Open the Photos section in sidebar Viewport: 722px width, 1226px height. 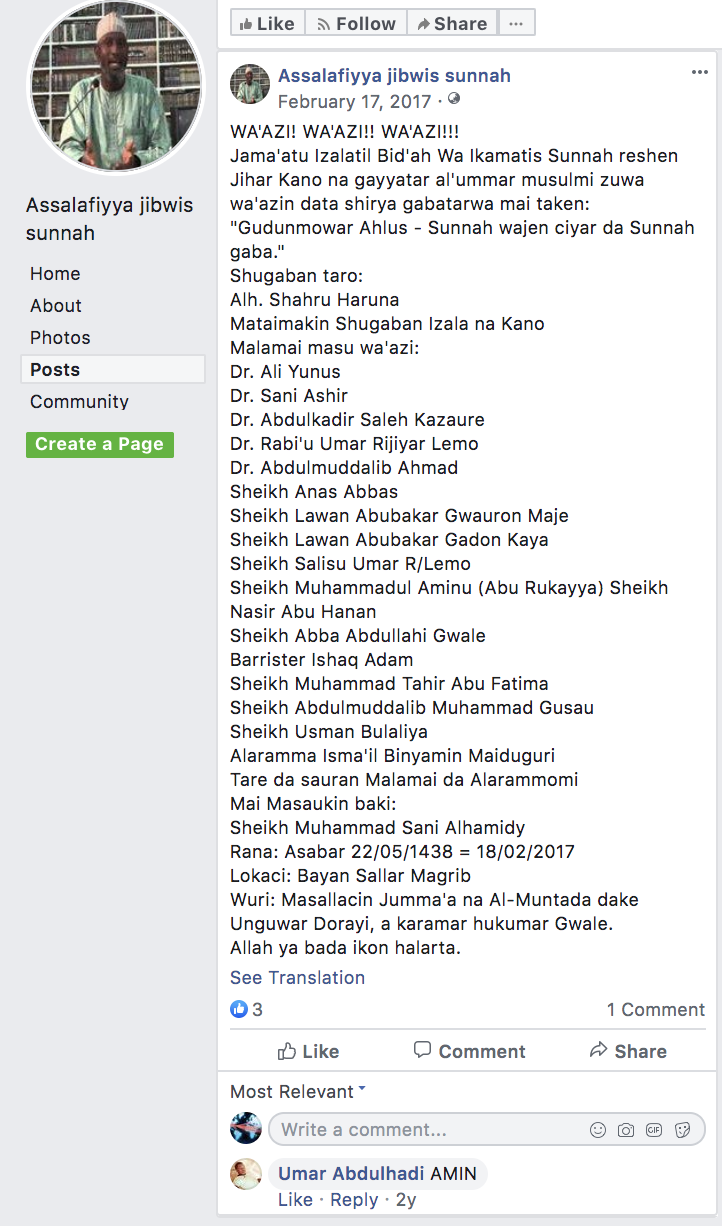[x=60, y=337]
